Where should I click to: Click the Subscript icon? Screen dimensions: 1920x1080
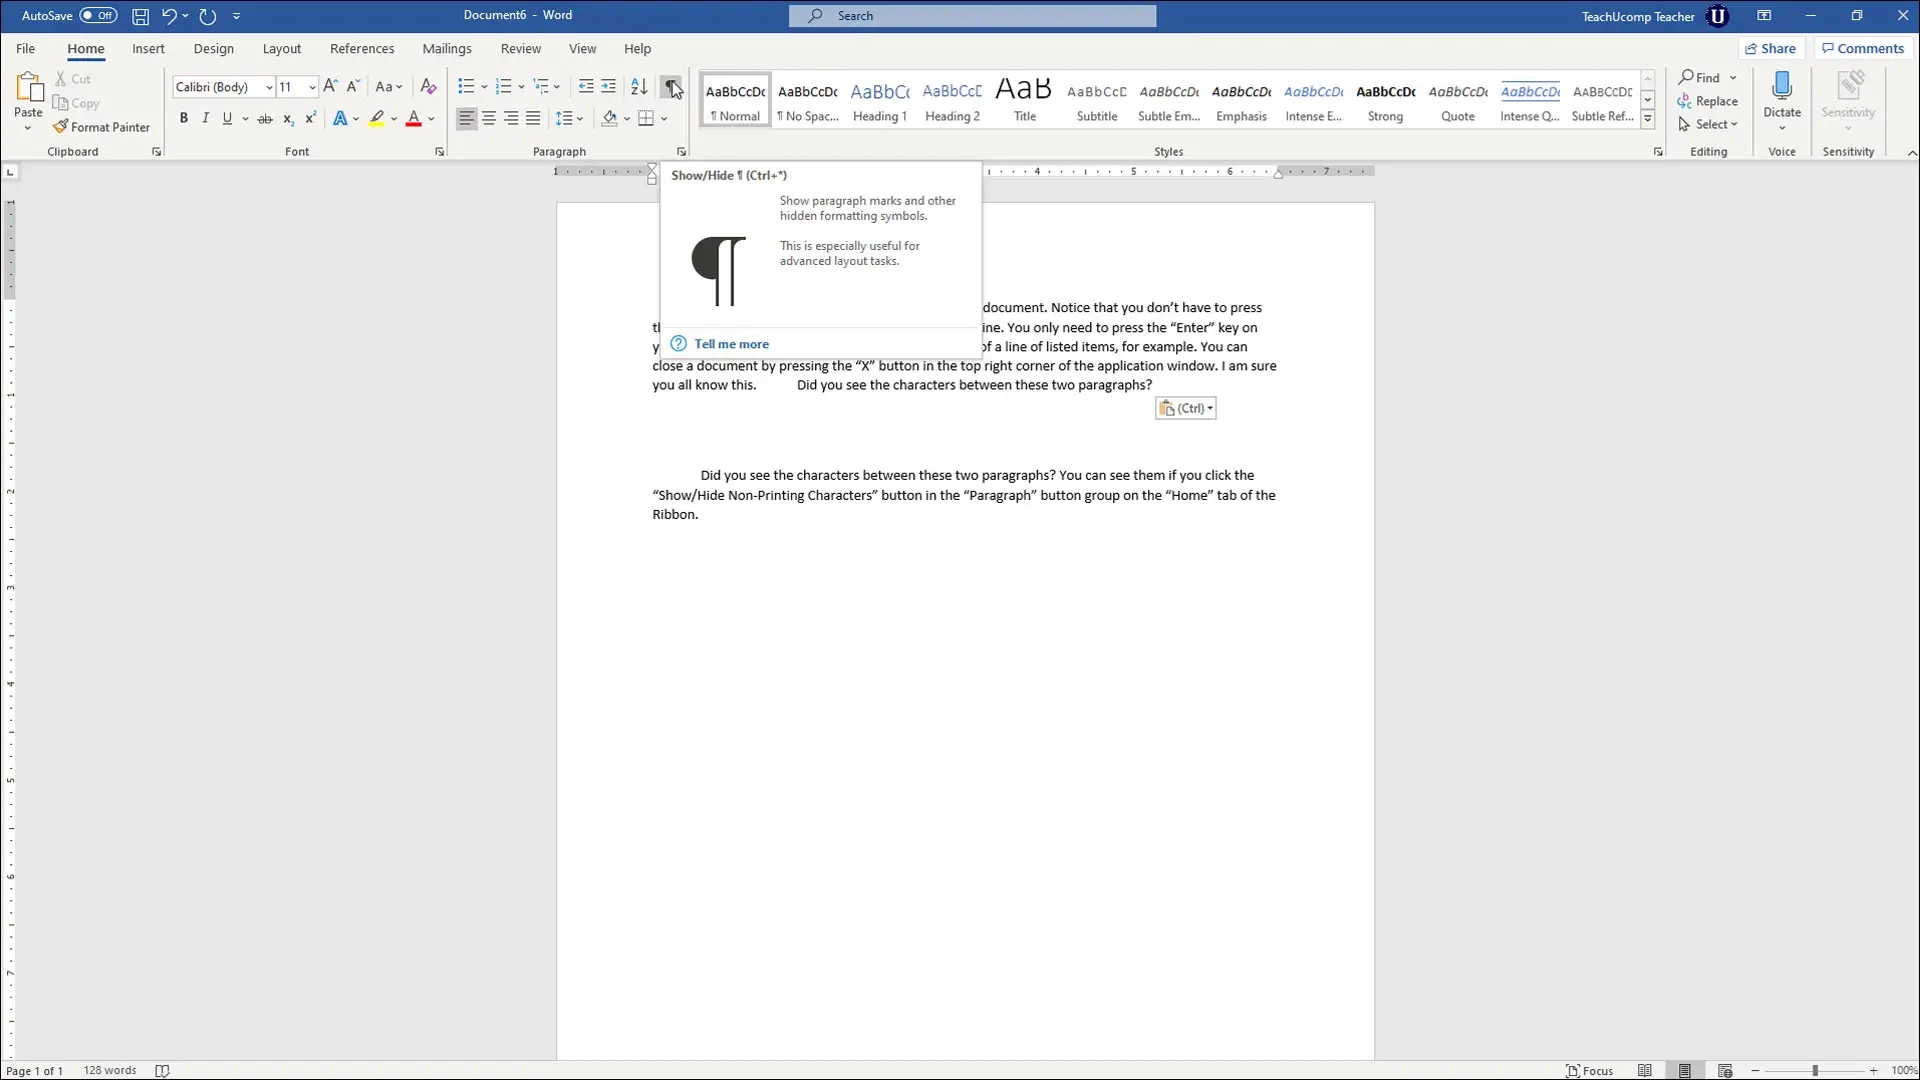coord(287,119)
